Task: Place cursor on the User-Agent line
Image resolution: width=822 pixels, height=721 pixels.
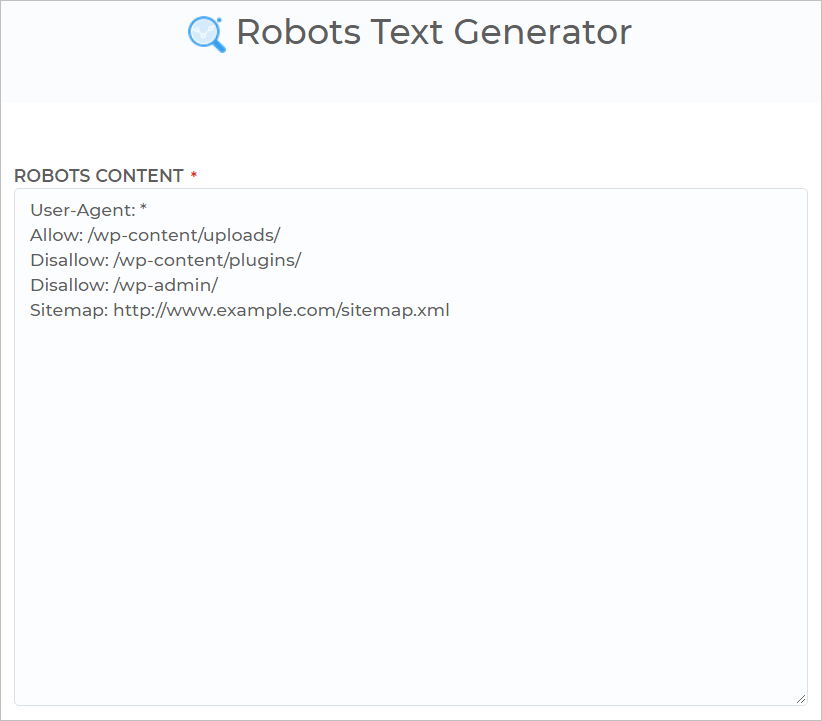Action: pyautogui.click(x=89, y=210)
